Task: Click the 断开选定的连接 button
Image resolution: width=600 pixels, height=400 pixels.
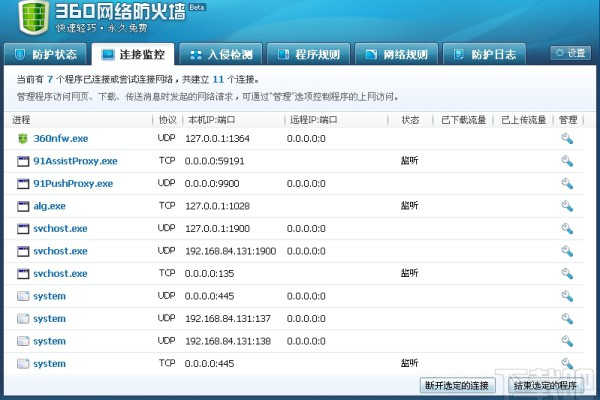Action: tap(457, 385)
